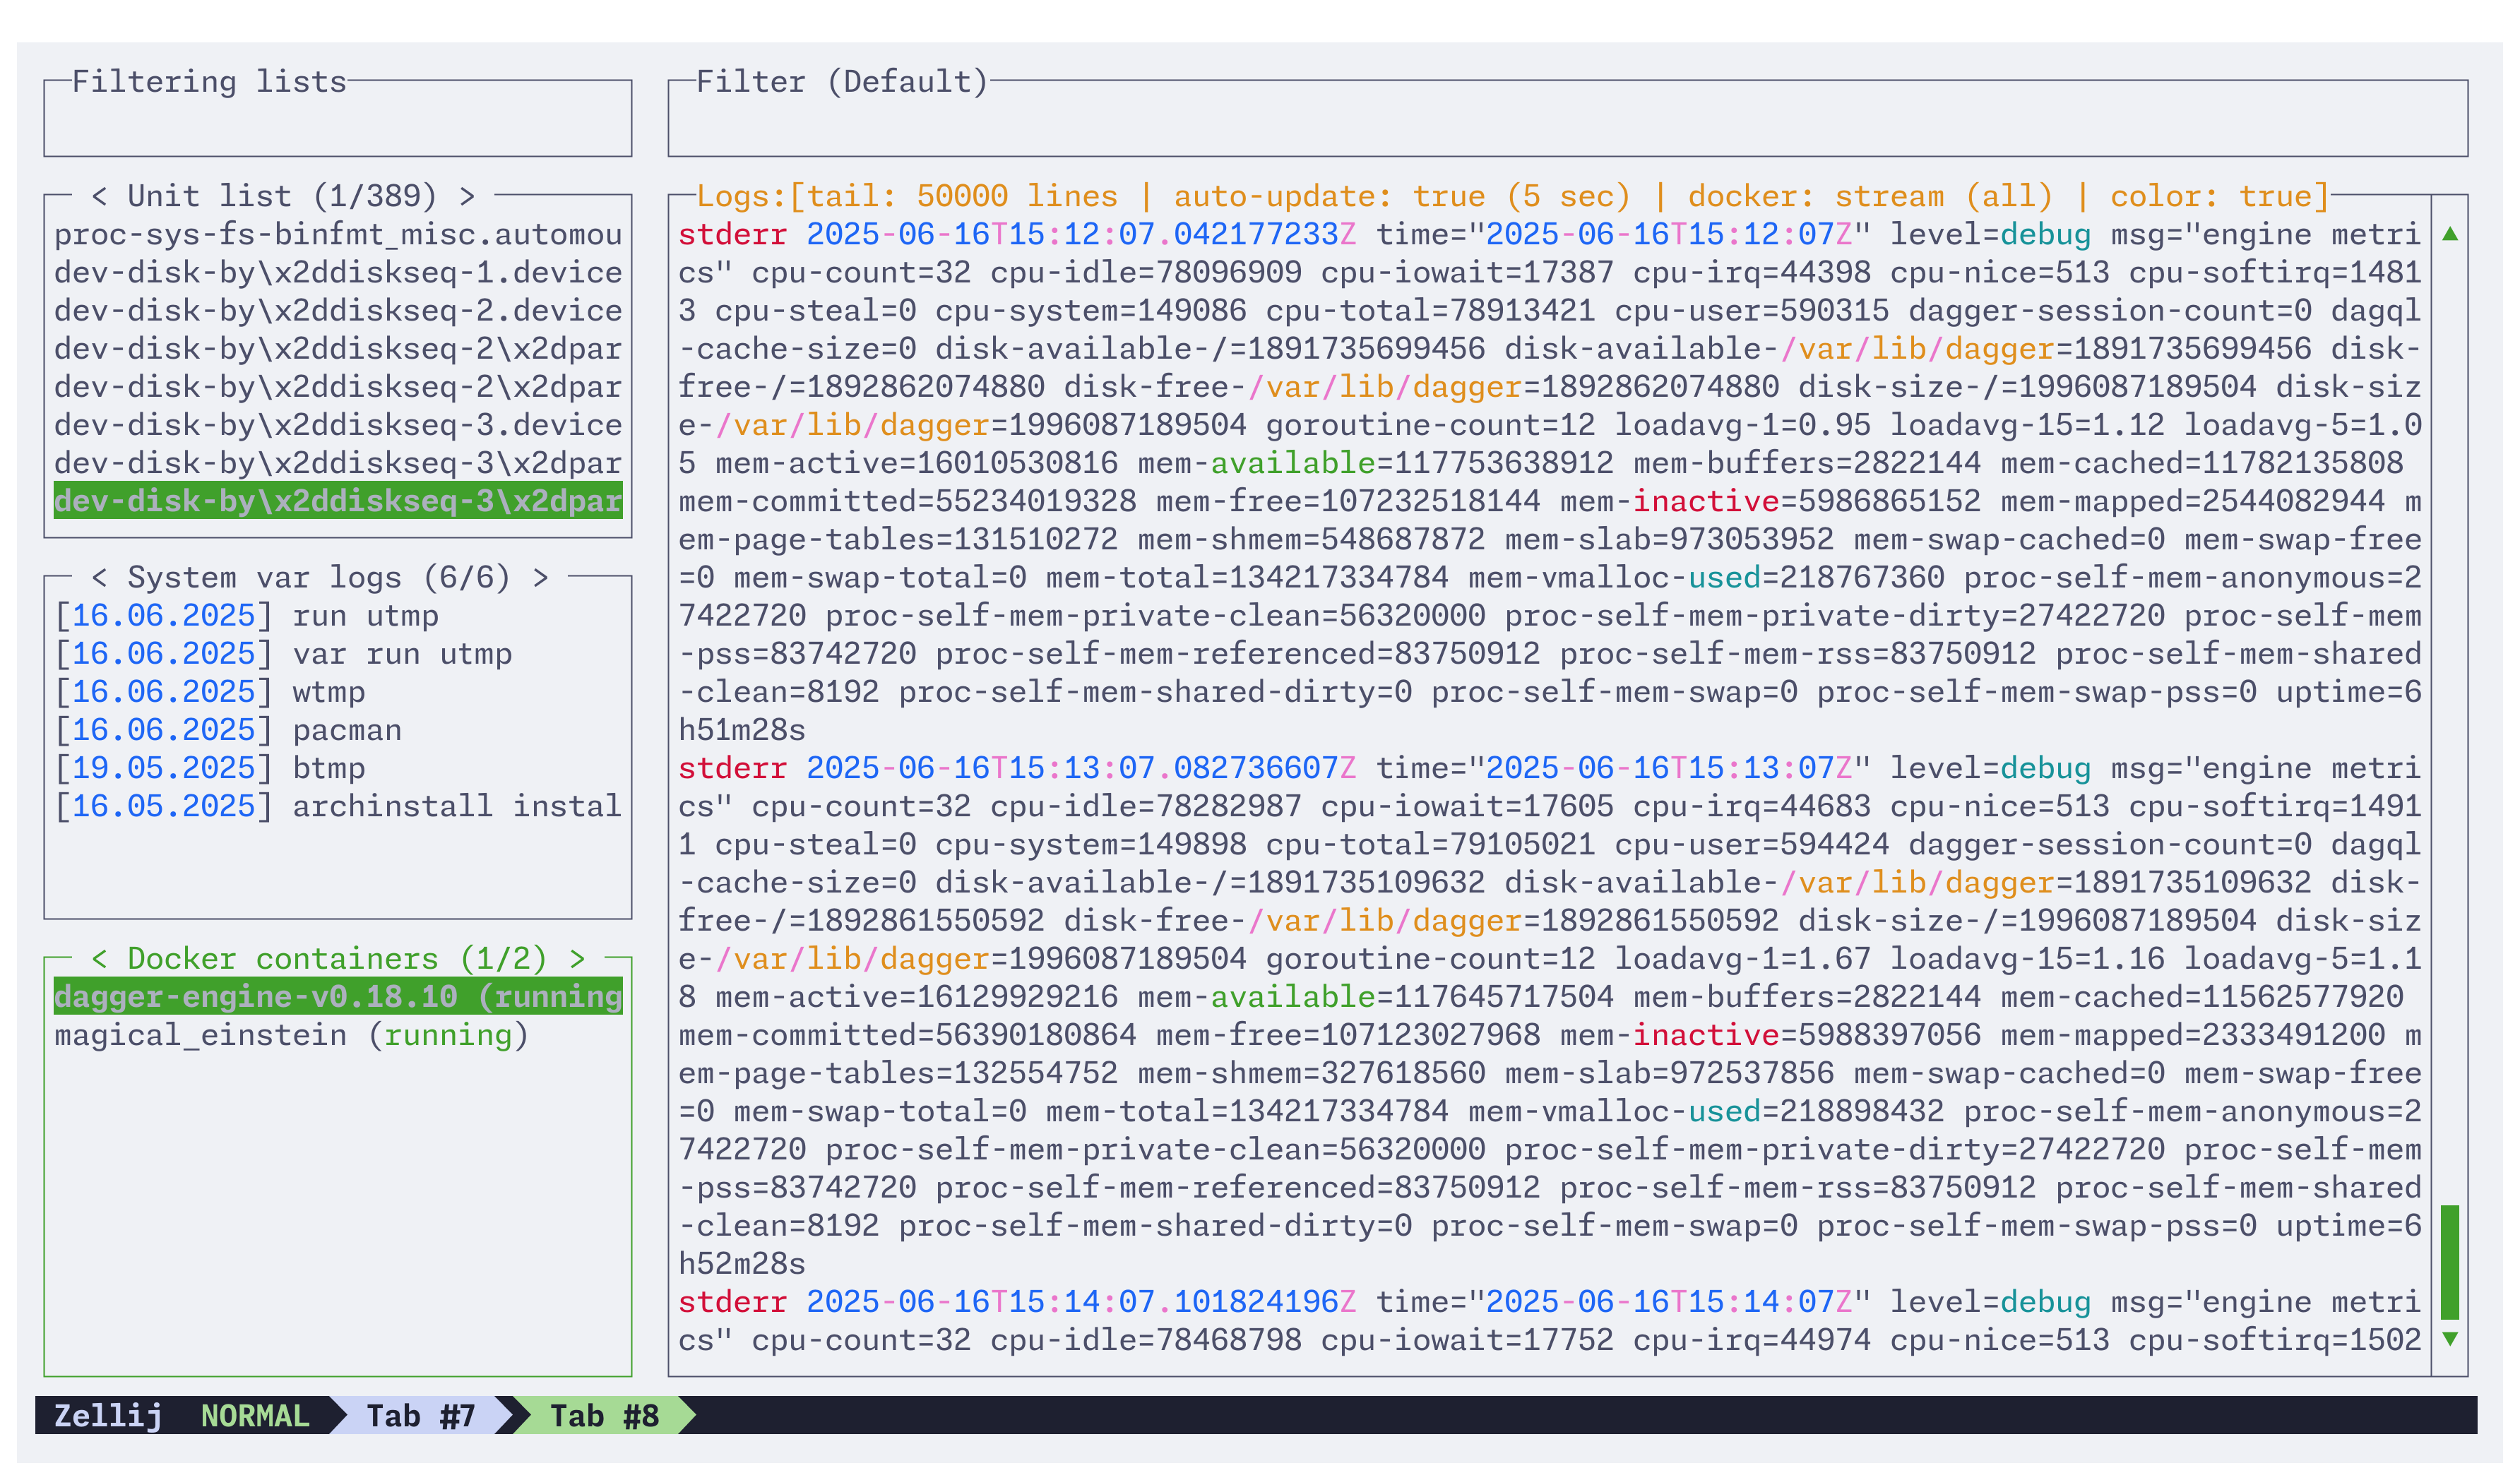The height and width of the screenshot is (1480, 2520).
Task: Click the scroll-up arrow in logs panel
Action: 2449,234
